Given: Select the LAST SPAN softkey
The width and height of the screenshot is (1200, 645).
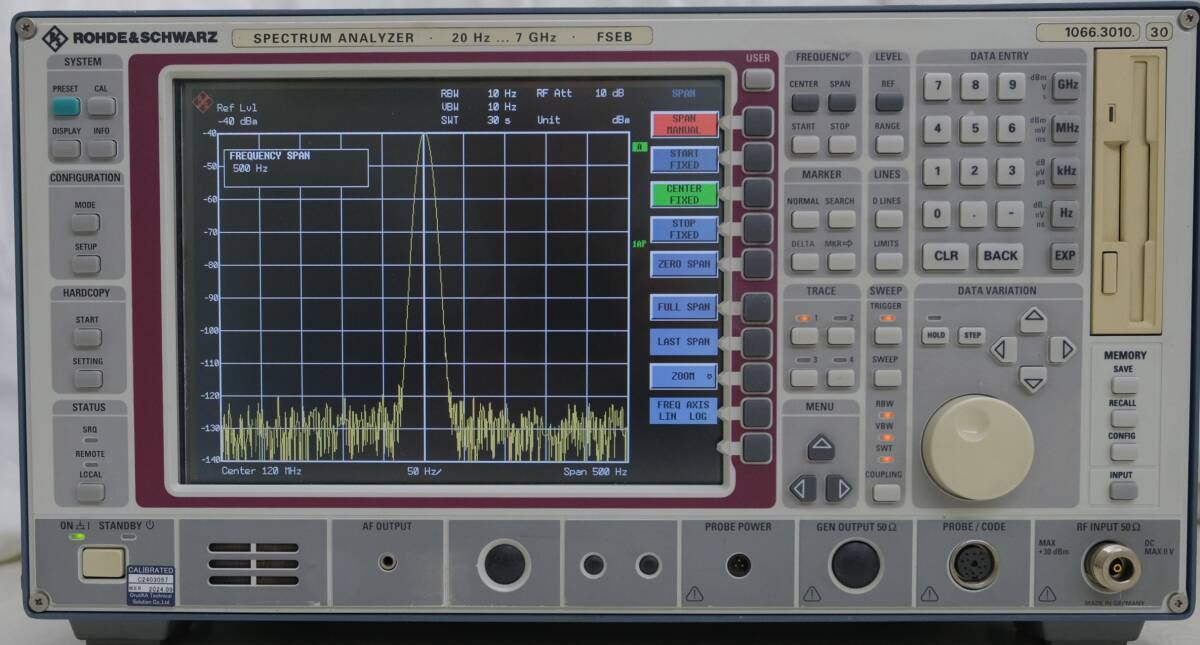Looking at the screenshot, I should (684, 342).
